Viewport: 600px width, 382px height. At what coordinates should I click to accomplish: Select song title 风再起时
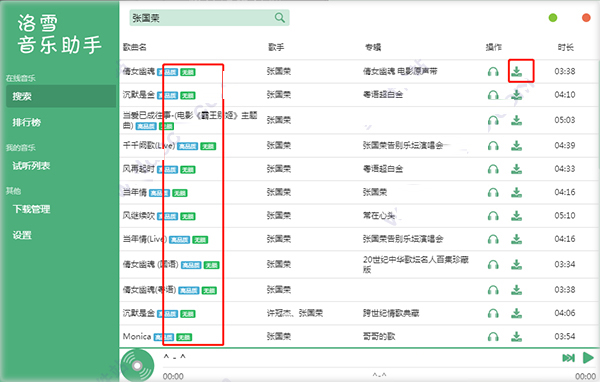pos(139,169)
